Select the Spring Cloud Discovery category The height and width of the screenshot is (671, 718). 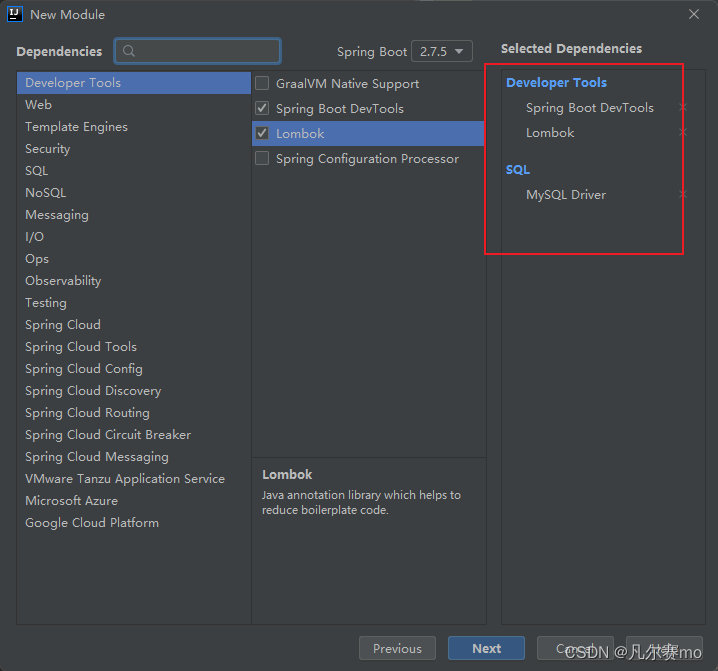click(x=134, y=391)
